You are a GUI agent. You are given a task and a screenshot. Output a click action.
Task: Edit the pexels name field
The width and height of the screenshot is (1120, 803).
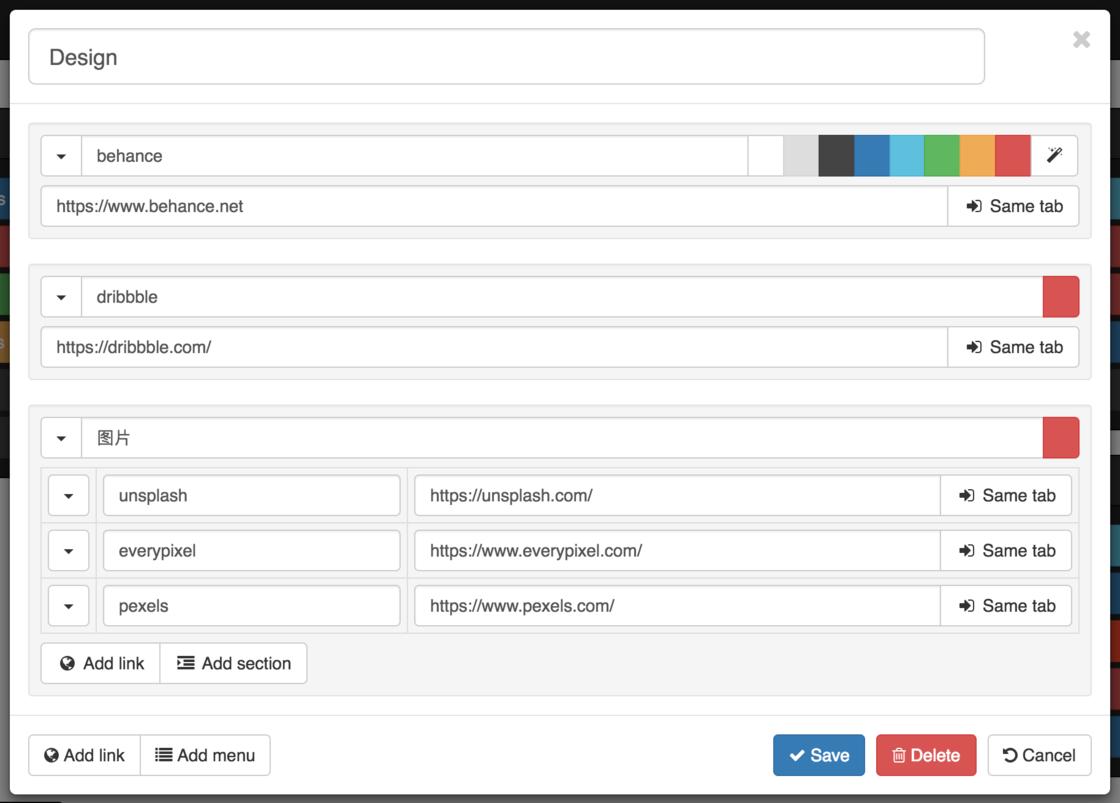coord(251,606)
